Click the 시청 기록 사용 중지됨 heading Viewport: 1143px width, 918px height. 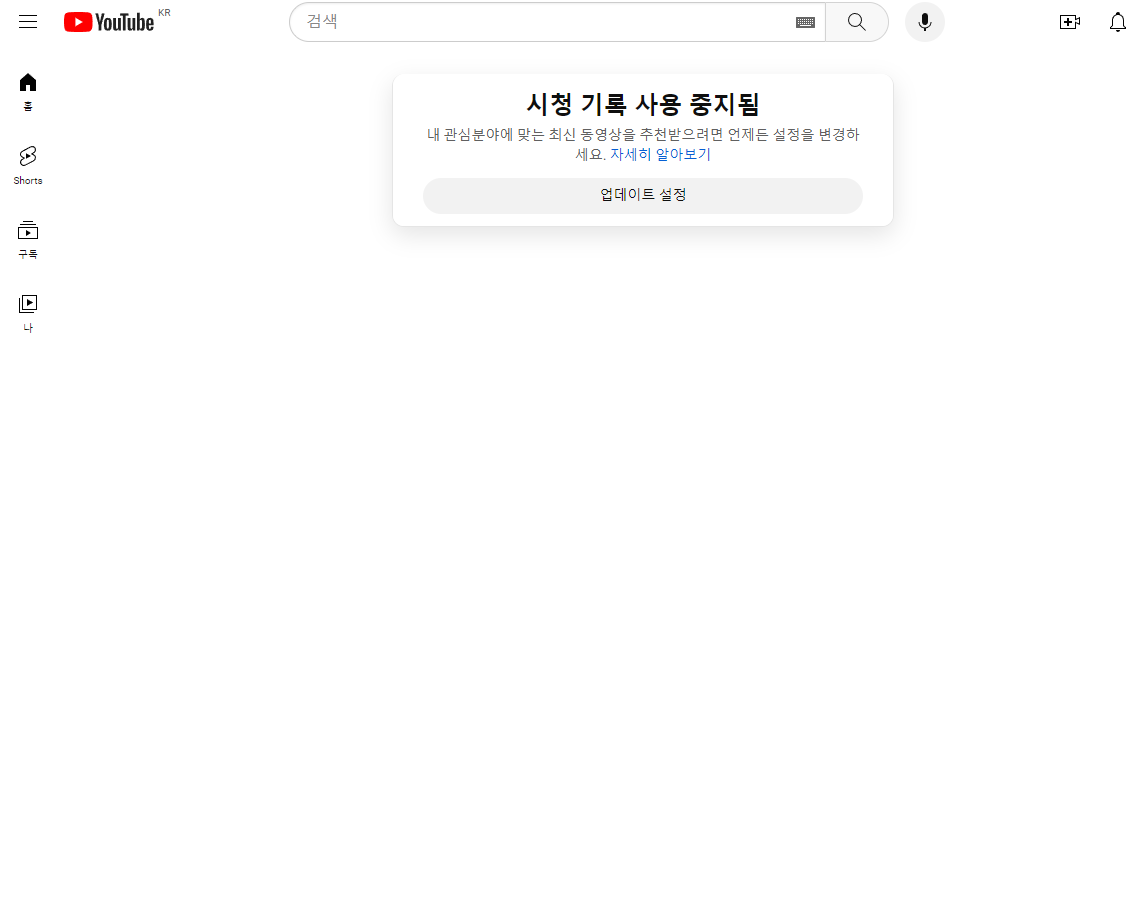click(643, 104)
